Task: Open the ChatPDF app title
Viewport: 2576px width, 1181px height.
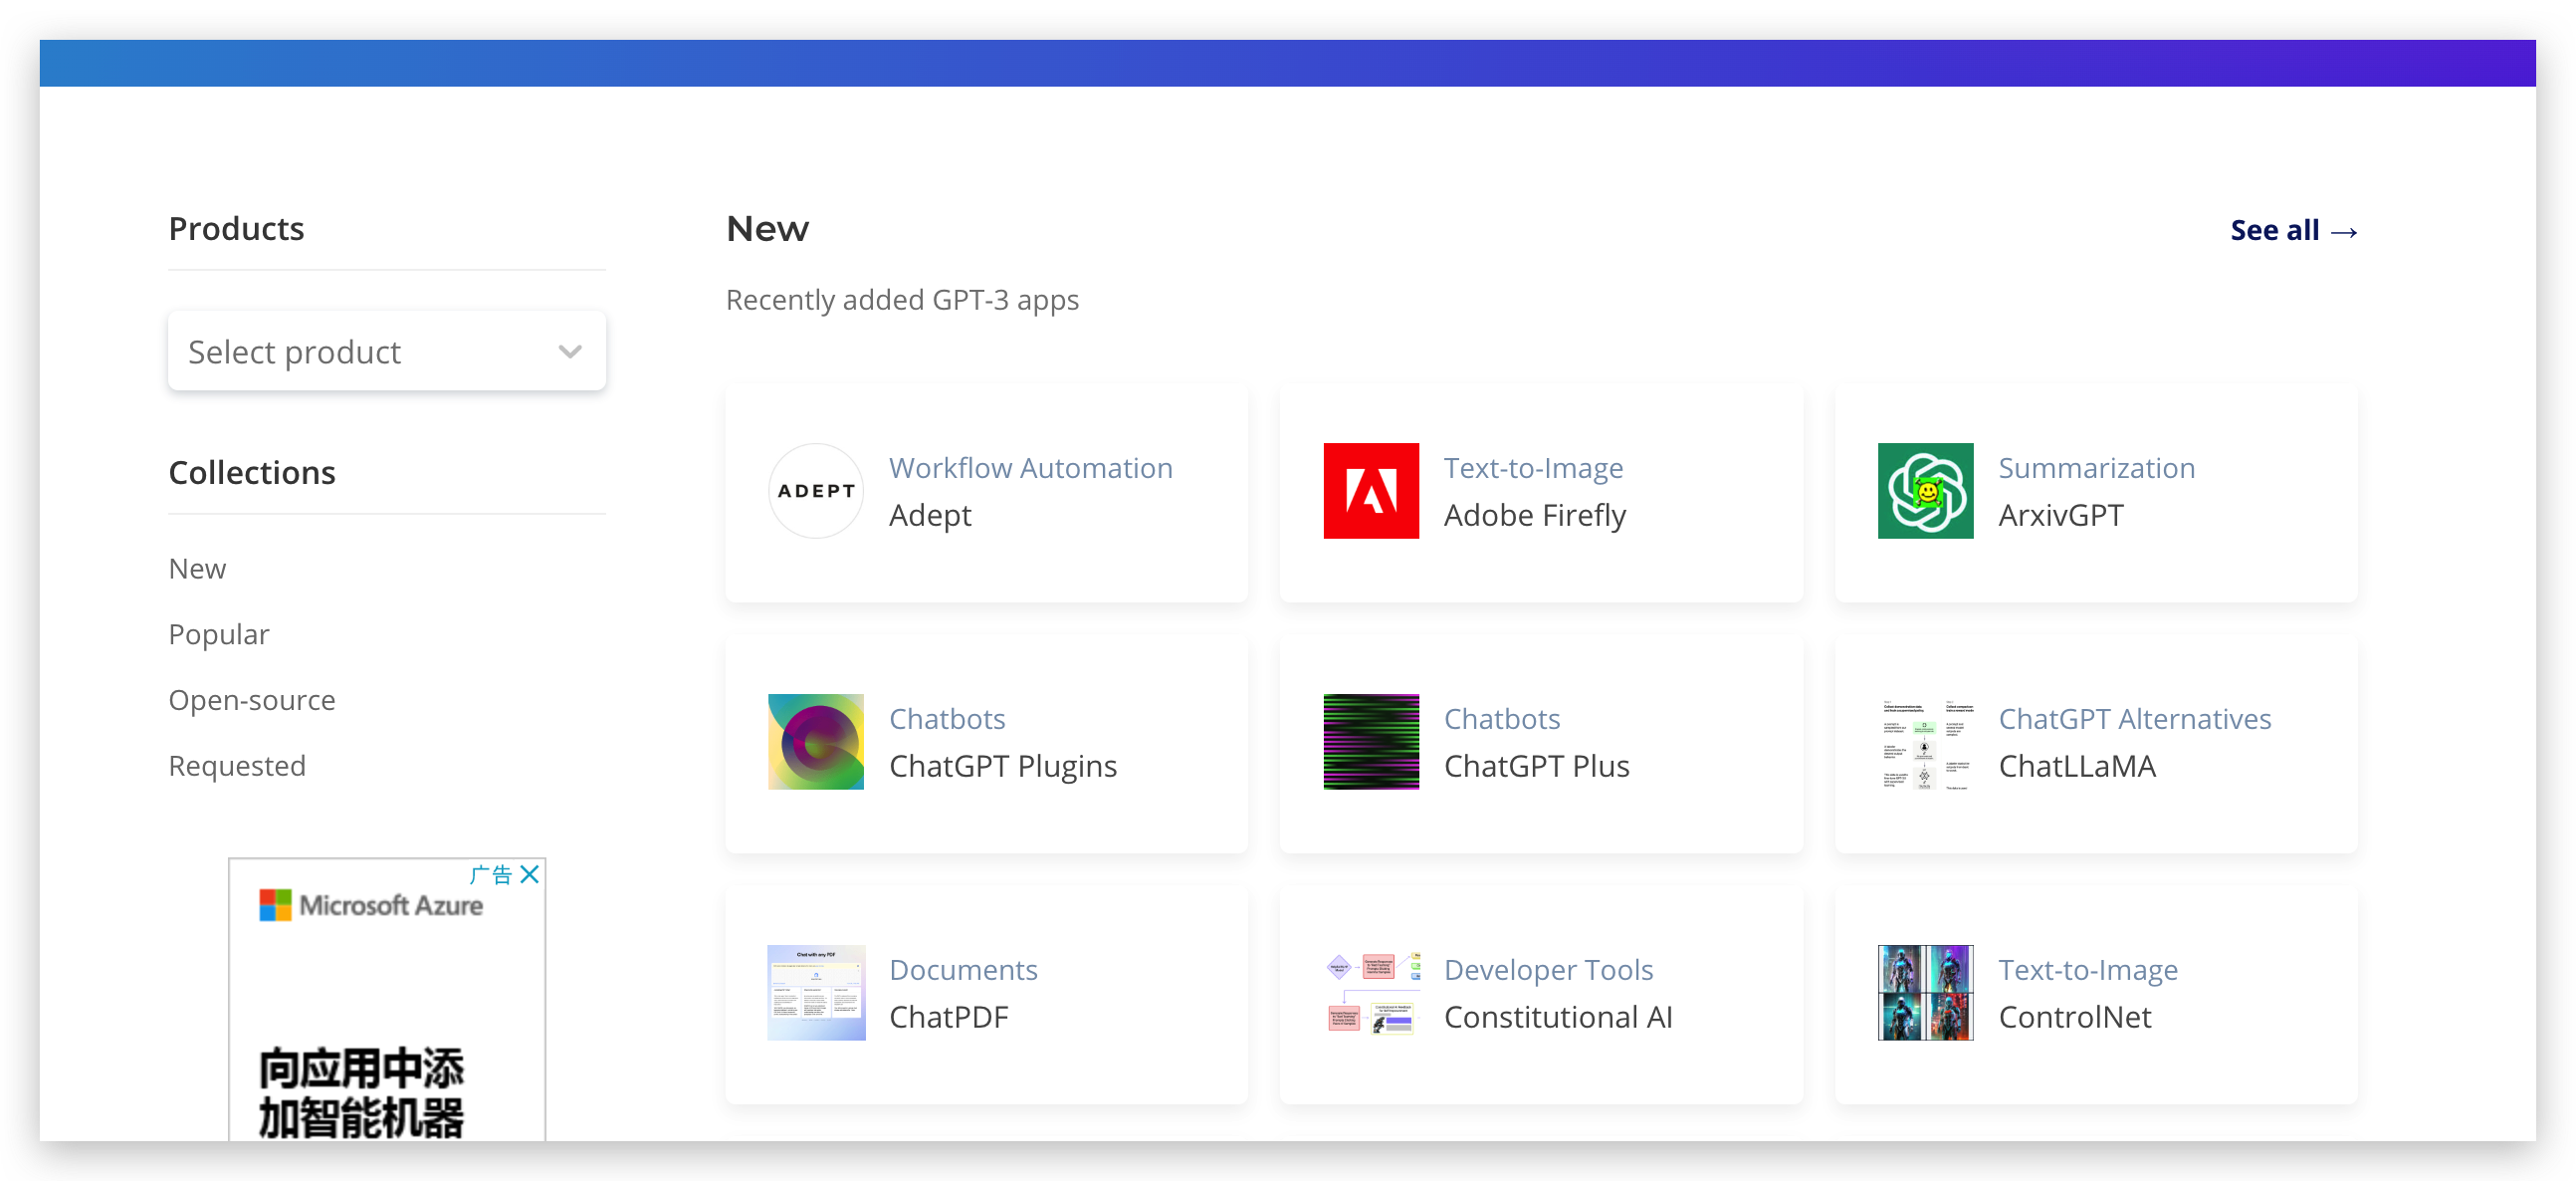Action: click(949, 1017)
